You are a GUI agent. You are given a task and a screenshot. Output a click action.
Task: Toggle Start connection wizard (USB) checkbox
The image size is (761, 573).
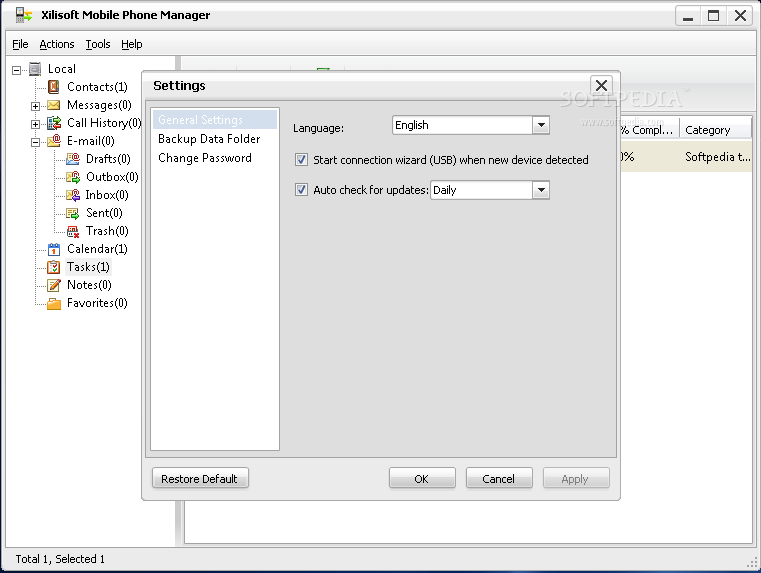tap(301, 160)
